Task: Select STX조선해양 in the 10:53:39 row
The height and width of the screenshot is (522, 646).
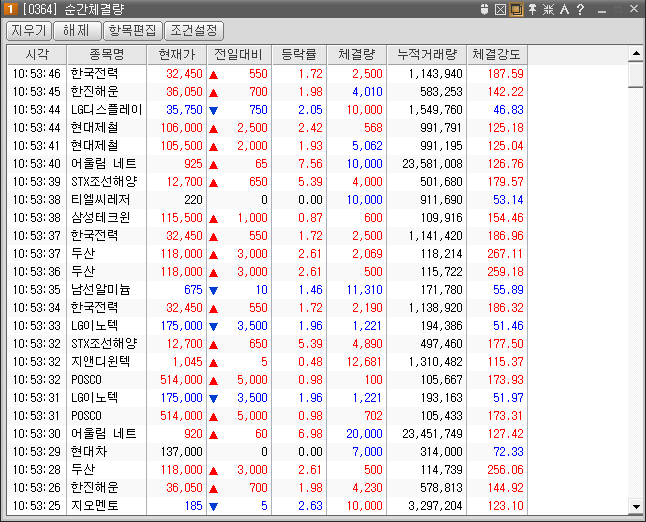Action: (104, 182)
